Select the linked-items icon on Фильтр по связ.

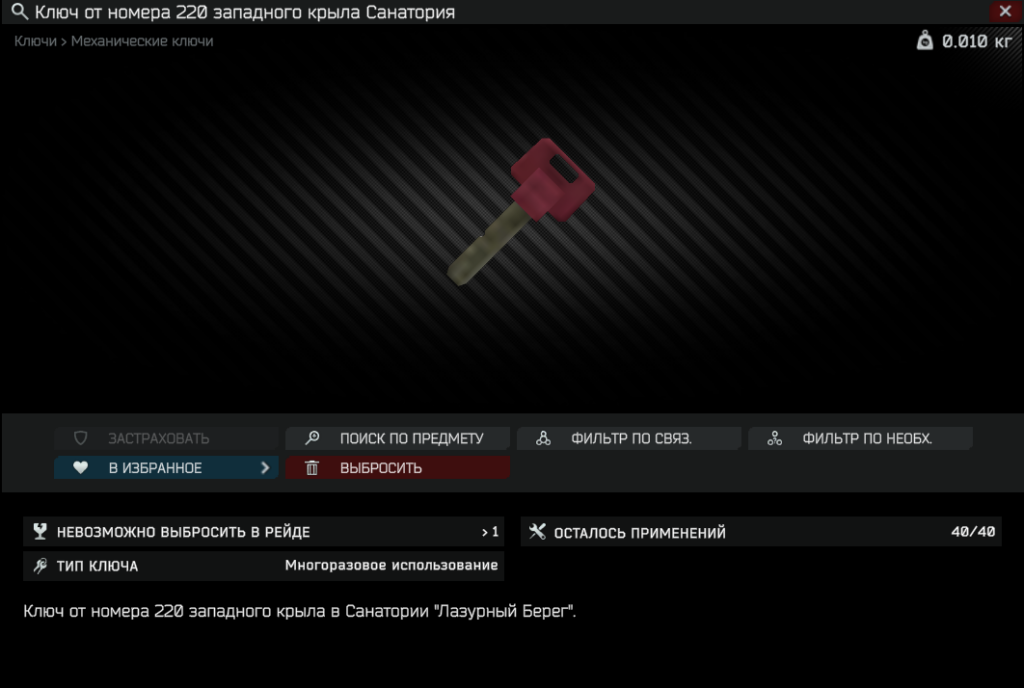tap(543, 438)
